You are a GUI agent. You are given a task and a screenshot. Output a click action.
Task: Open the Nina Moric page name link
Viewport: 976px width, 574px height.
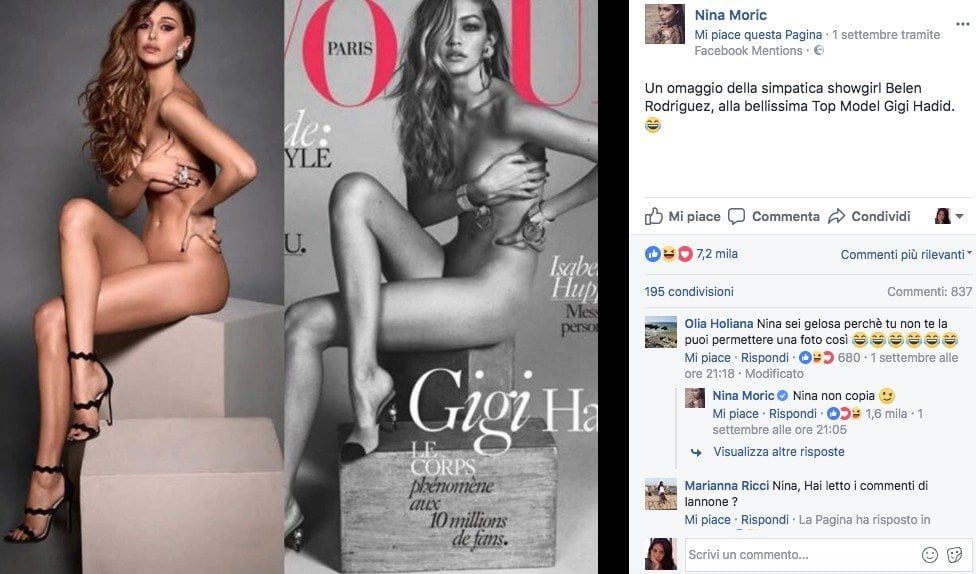730,15
